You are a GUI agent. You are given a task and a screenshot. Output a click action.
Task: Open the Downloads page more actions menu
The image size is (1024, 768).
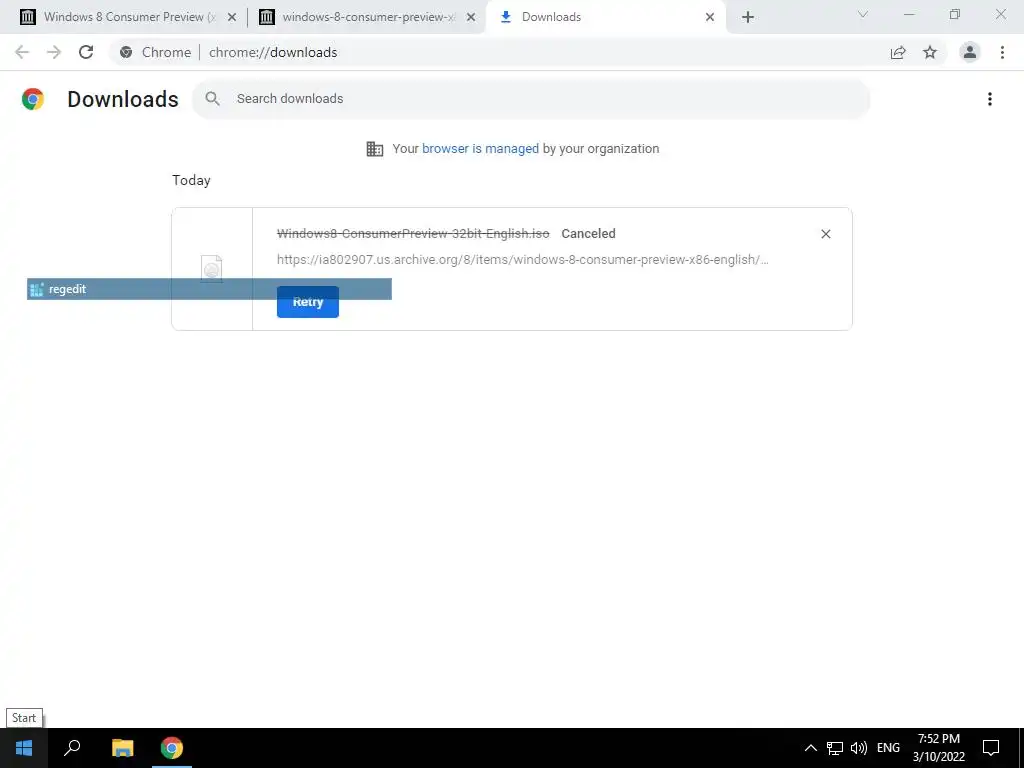point(990,99)
